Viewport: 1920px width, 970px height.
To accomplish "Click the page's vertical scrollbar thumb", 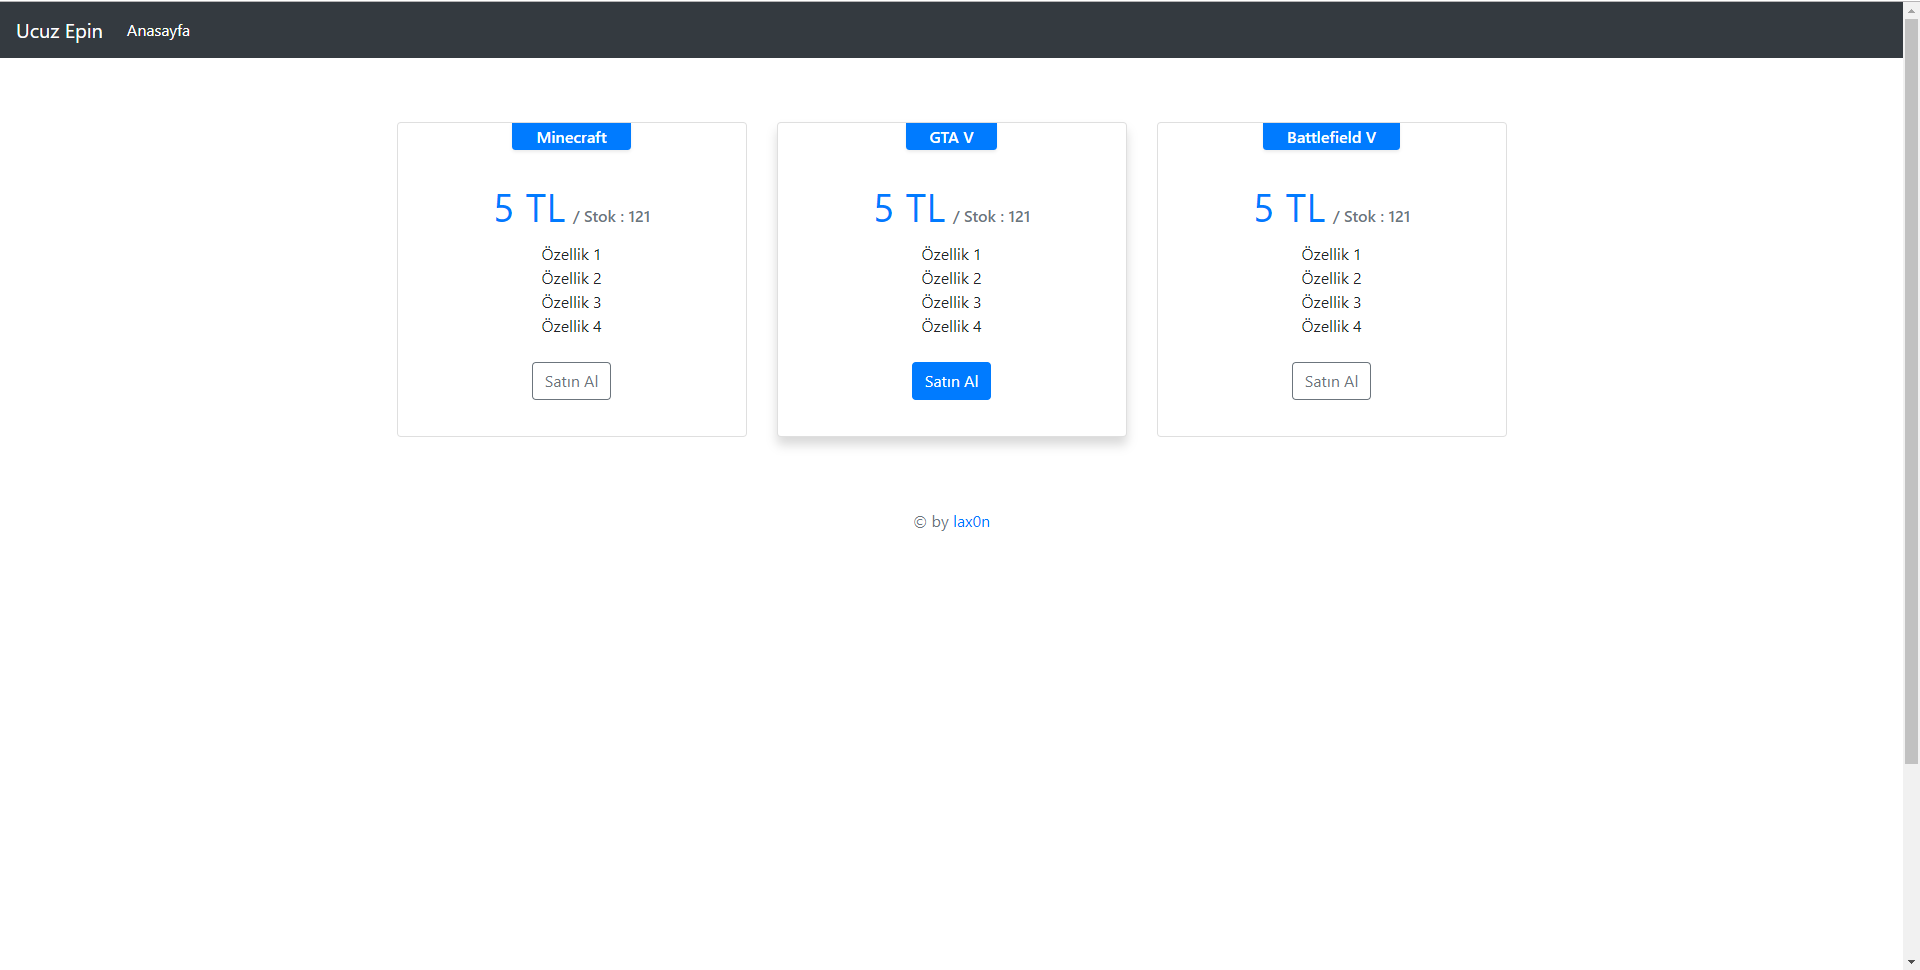I will click(1911, 391).
